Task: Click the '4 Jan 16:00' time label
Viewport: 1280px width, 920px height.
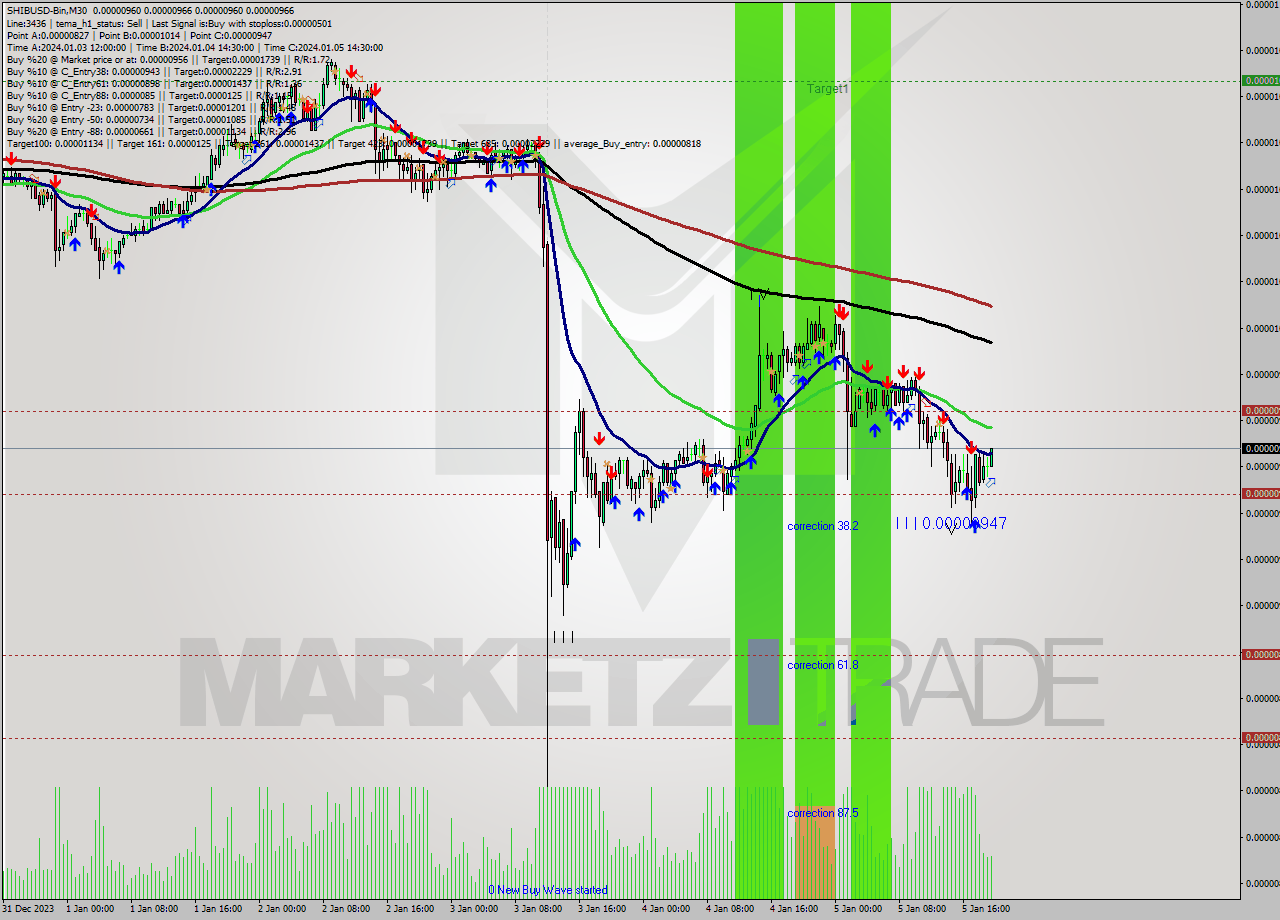Action: click(794, 909)
